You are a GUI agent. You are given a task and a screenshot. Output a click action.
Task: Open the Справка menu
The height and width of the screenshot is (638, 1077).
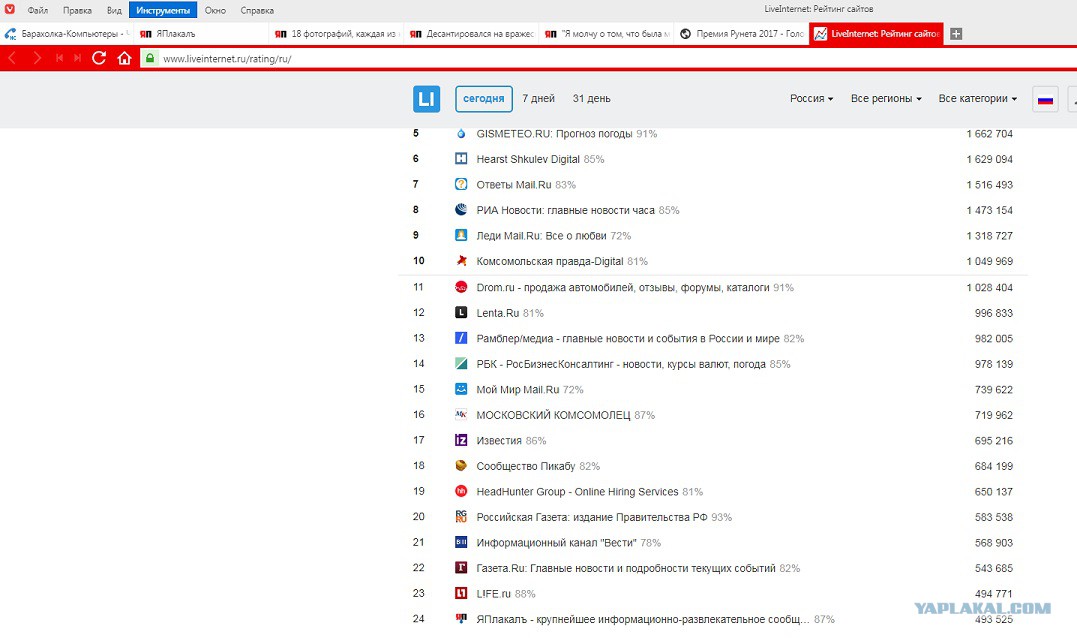(257, 10)
